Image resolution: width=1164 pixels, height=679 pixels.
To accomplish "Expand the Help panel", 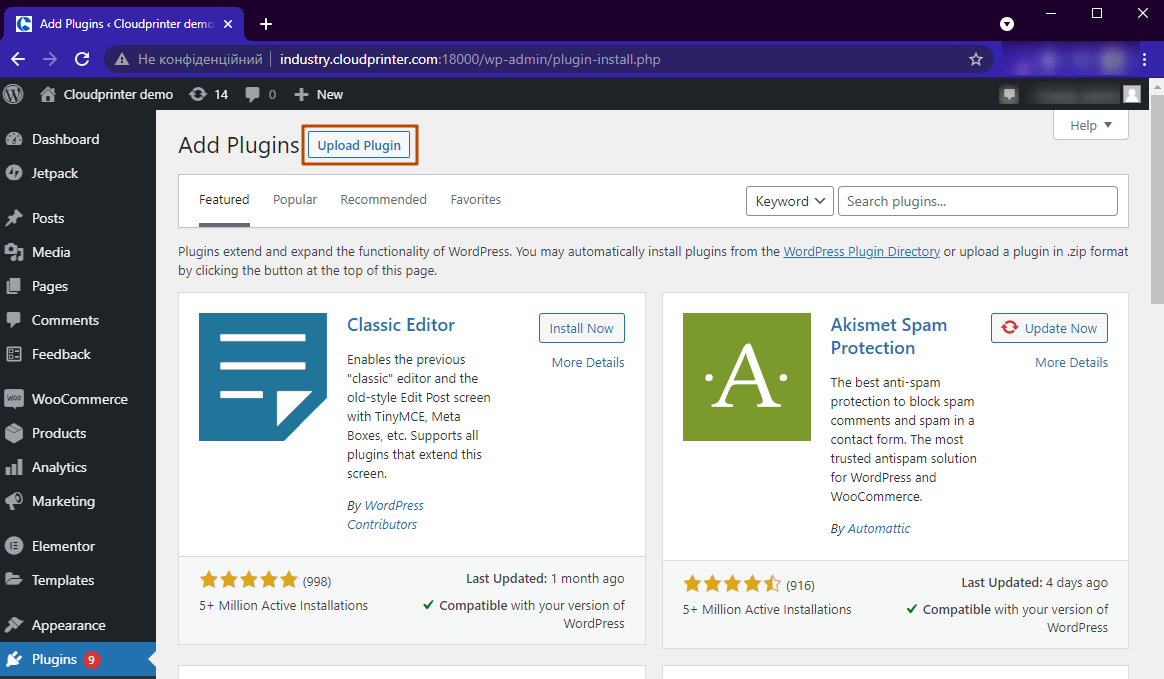I will pos(1091,125).
